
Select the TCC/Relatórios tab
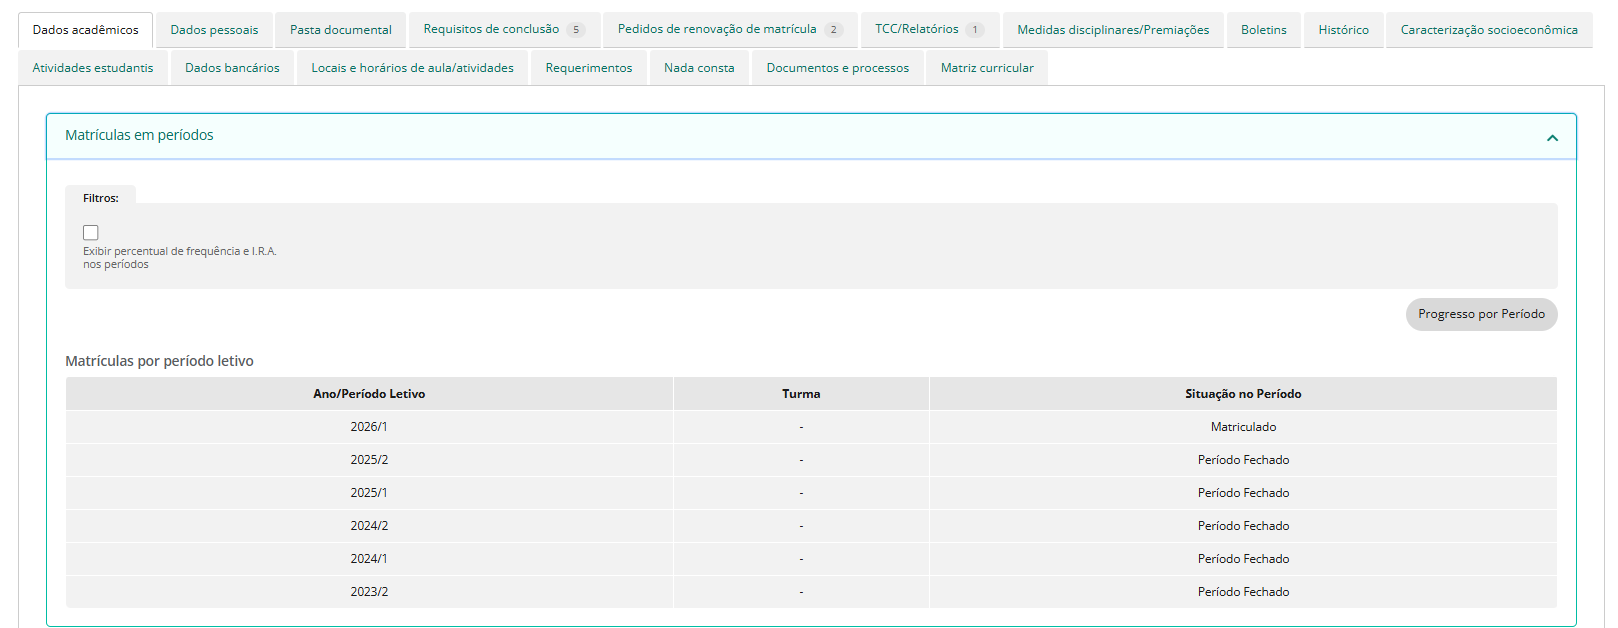(x=928, y=30)
